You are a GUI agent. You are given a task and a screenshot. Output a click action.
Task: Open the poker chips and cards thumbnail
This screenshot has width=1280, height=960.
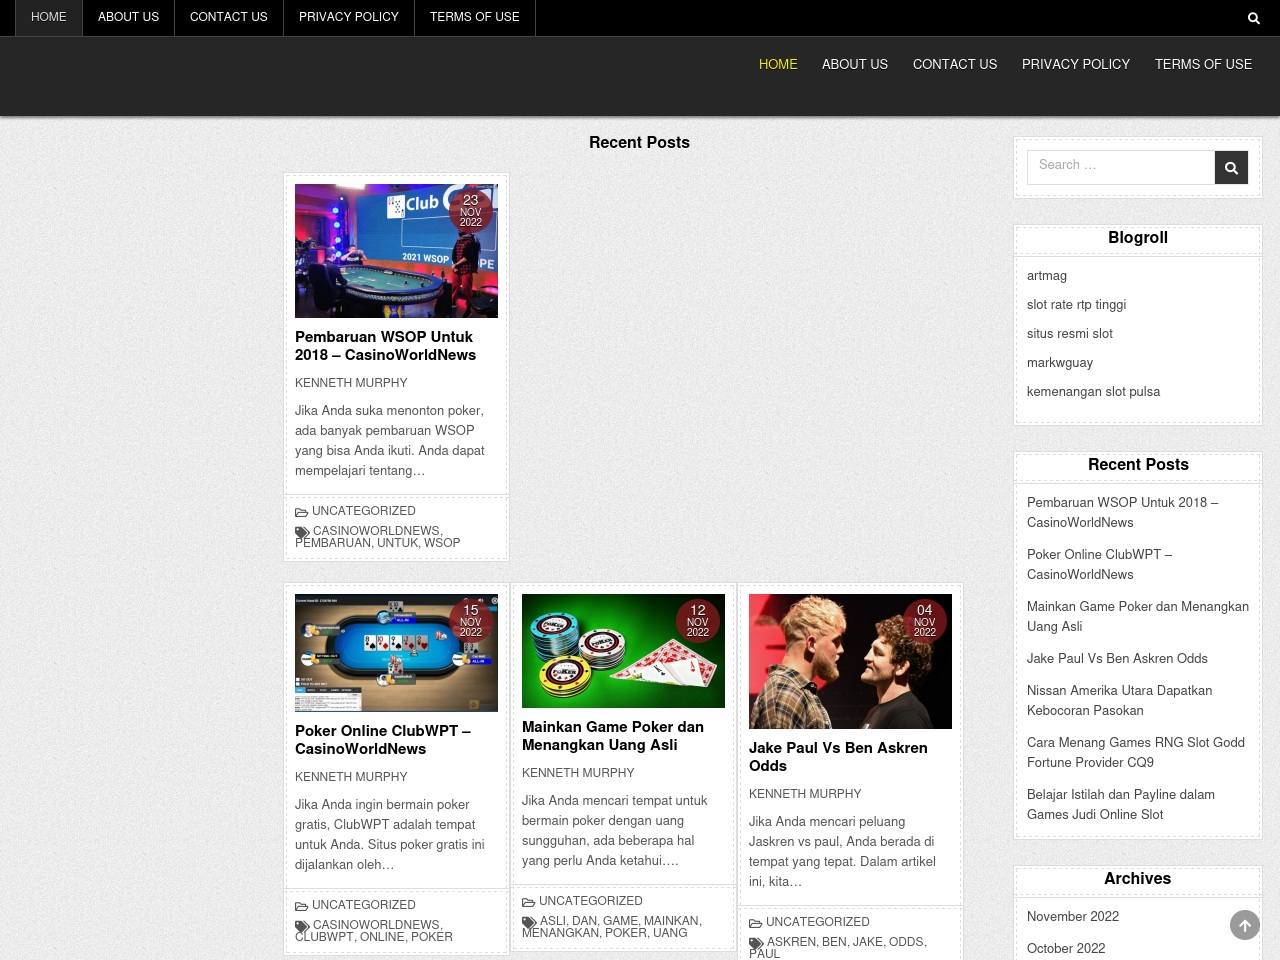pos(623,651)
